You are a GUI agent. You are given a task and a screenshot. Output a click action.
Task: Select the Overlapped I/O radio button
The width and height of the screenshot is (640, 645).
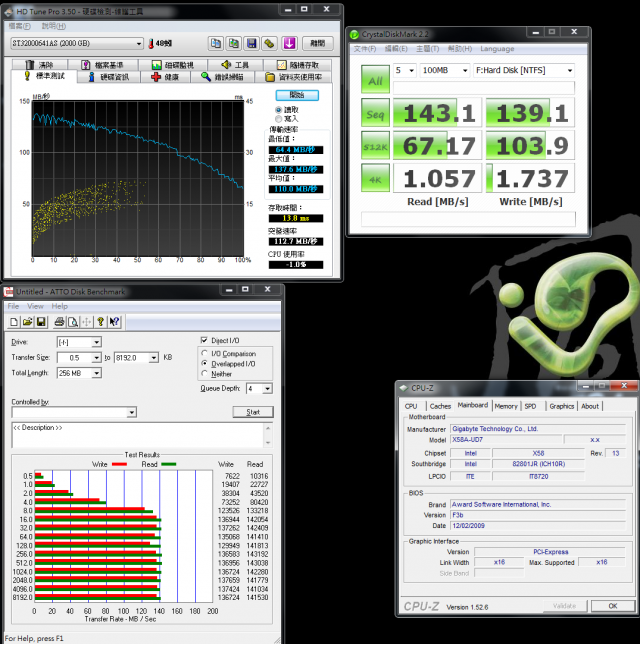204,364
